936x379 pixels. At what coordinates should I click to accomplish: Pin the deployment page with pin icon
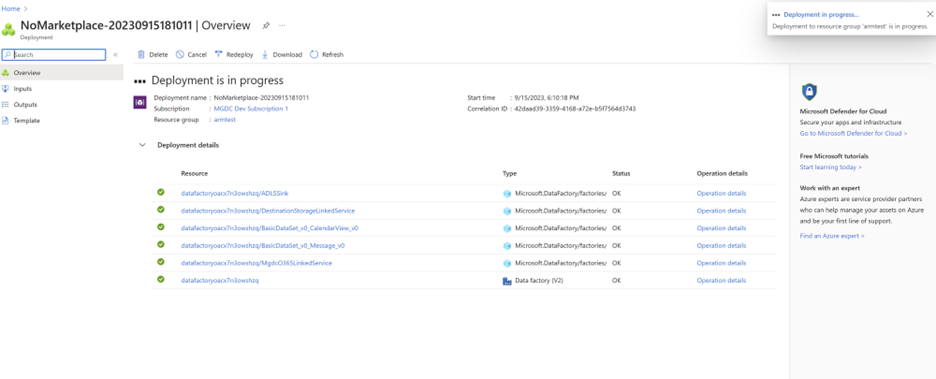(266, 25)
